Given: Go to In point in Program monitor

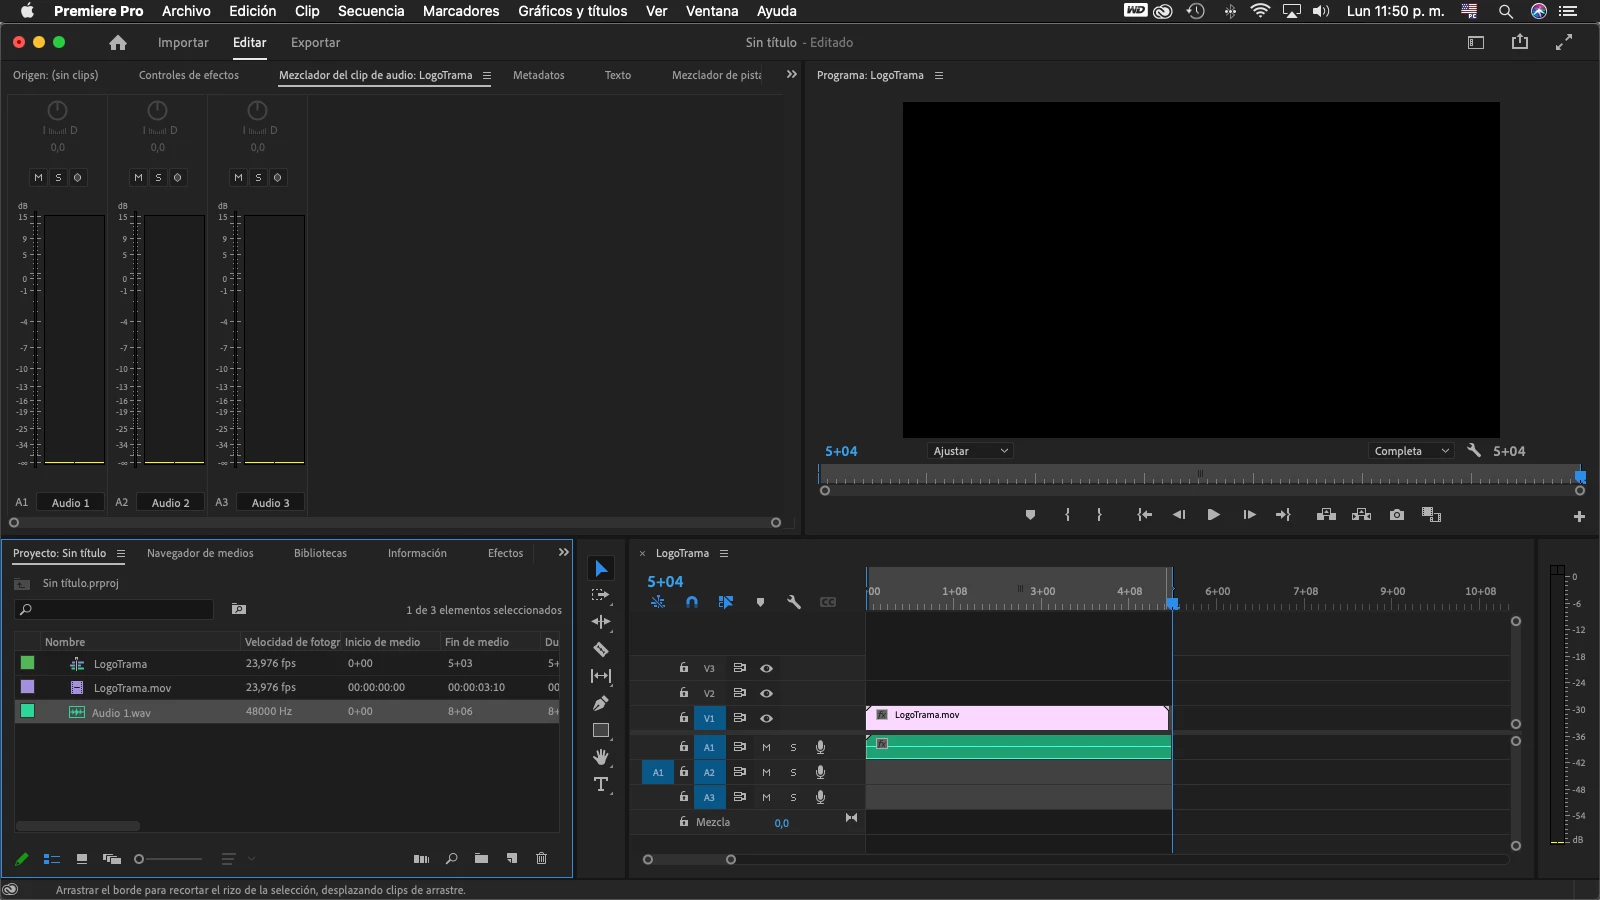Looking at the screenshot, I should pos(1145,515).
